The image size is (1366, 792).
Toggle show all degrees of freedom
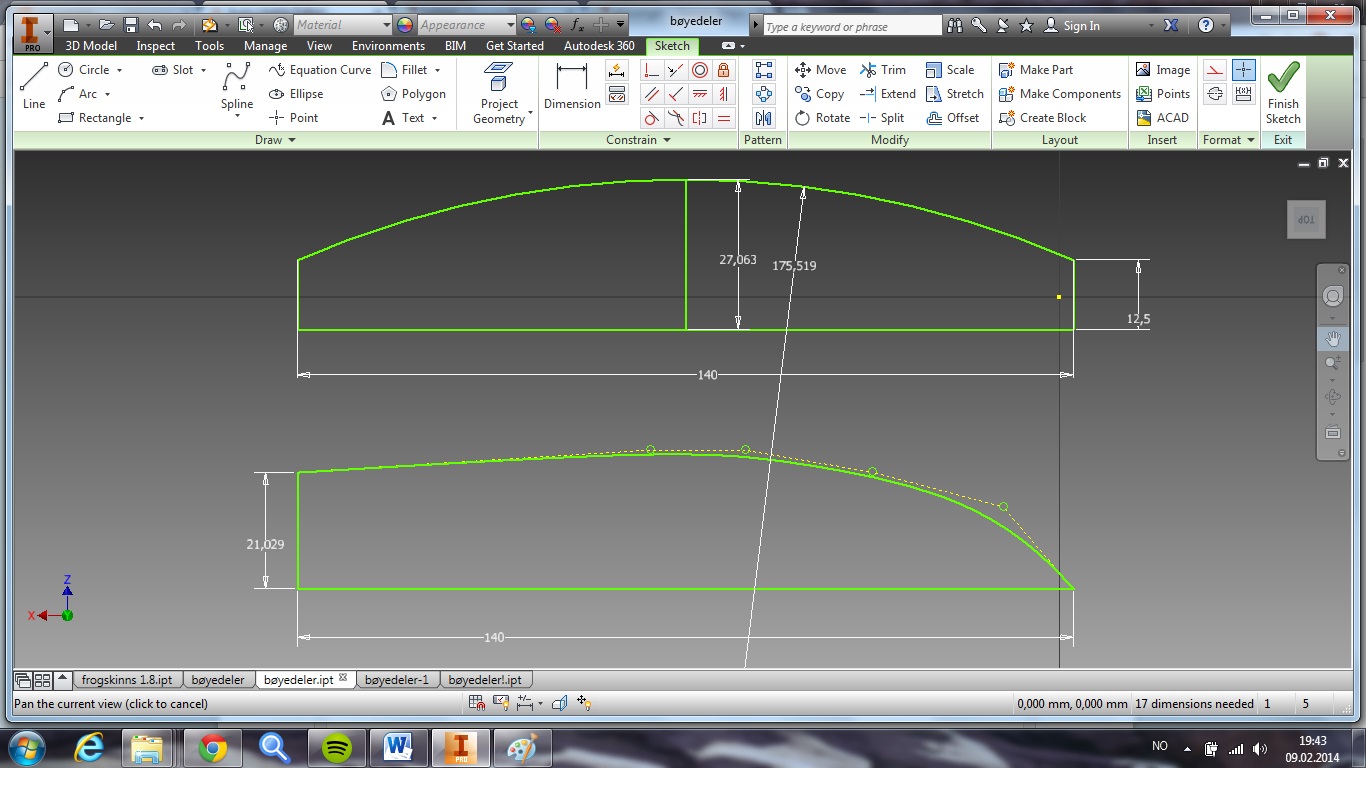[x=584, y=703]
